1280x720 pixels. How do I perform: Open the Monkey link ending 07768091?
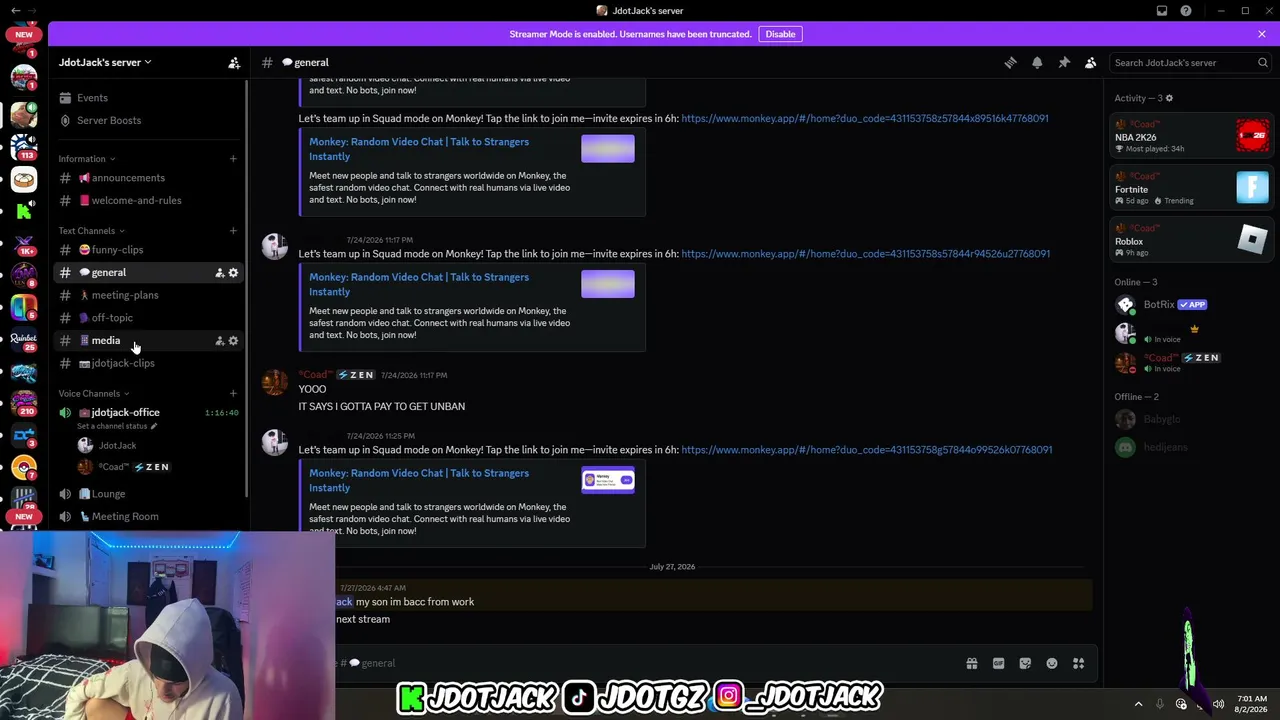(866, 450)
